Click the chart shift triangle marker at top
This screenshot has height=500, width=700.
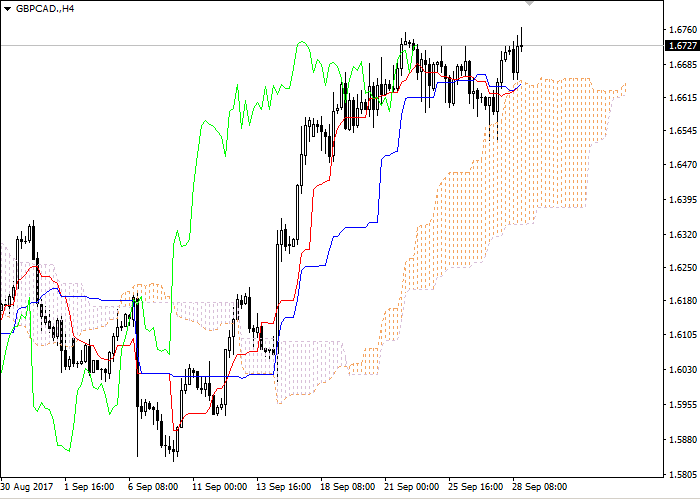click(x=529, y=3)
